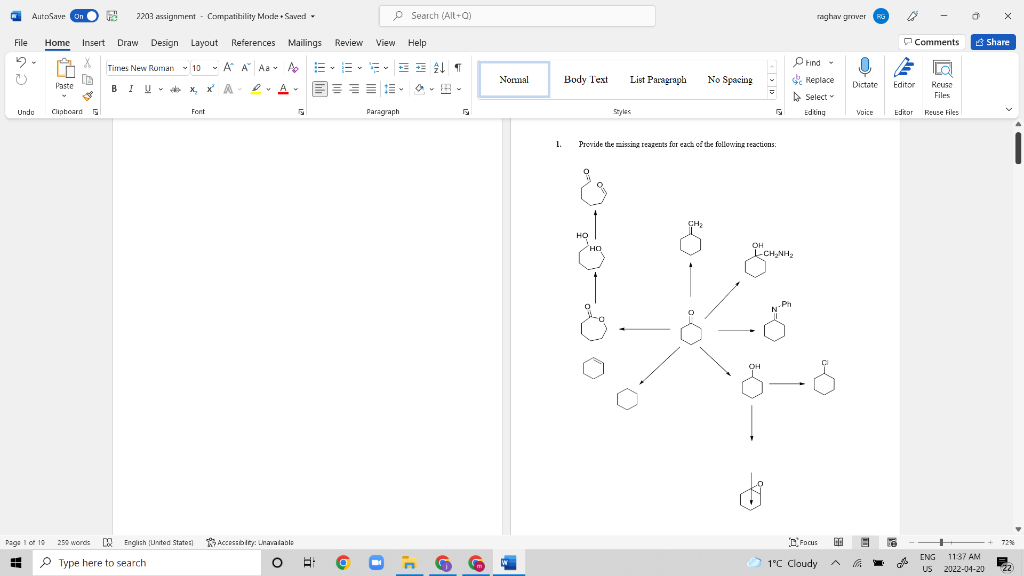Open the Sort dialog via the sort icon
This screenshot has height=576, width=1024.
pyautogui.click(x=438, y=68)
